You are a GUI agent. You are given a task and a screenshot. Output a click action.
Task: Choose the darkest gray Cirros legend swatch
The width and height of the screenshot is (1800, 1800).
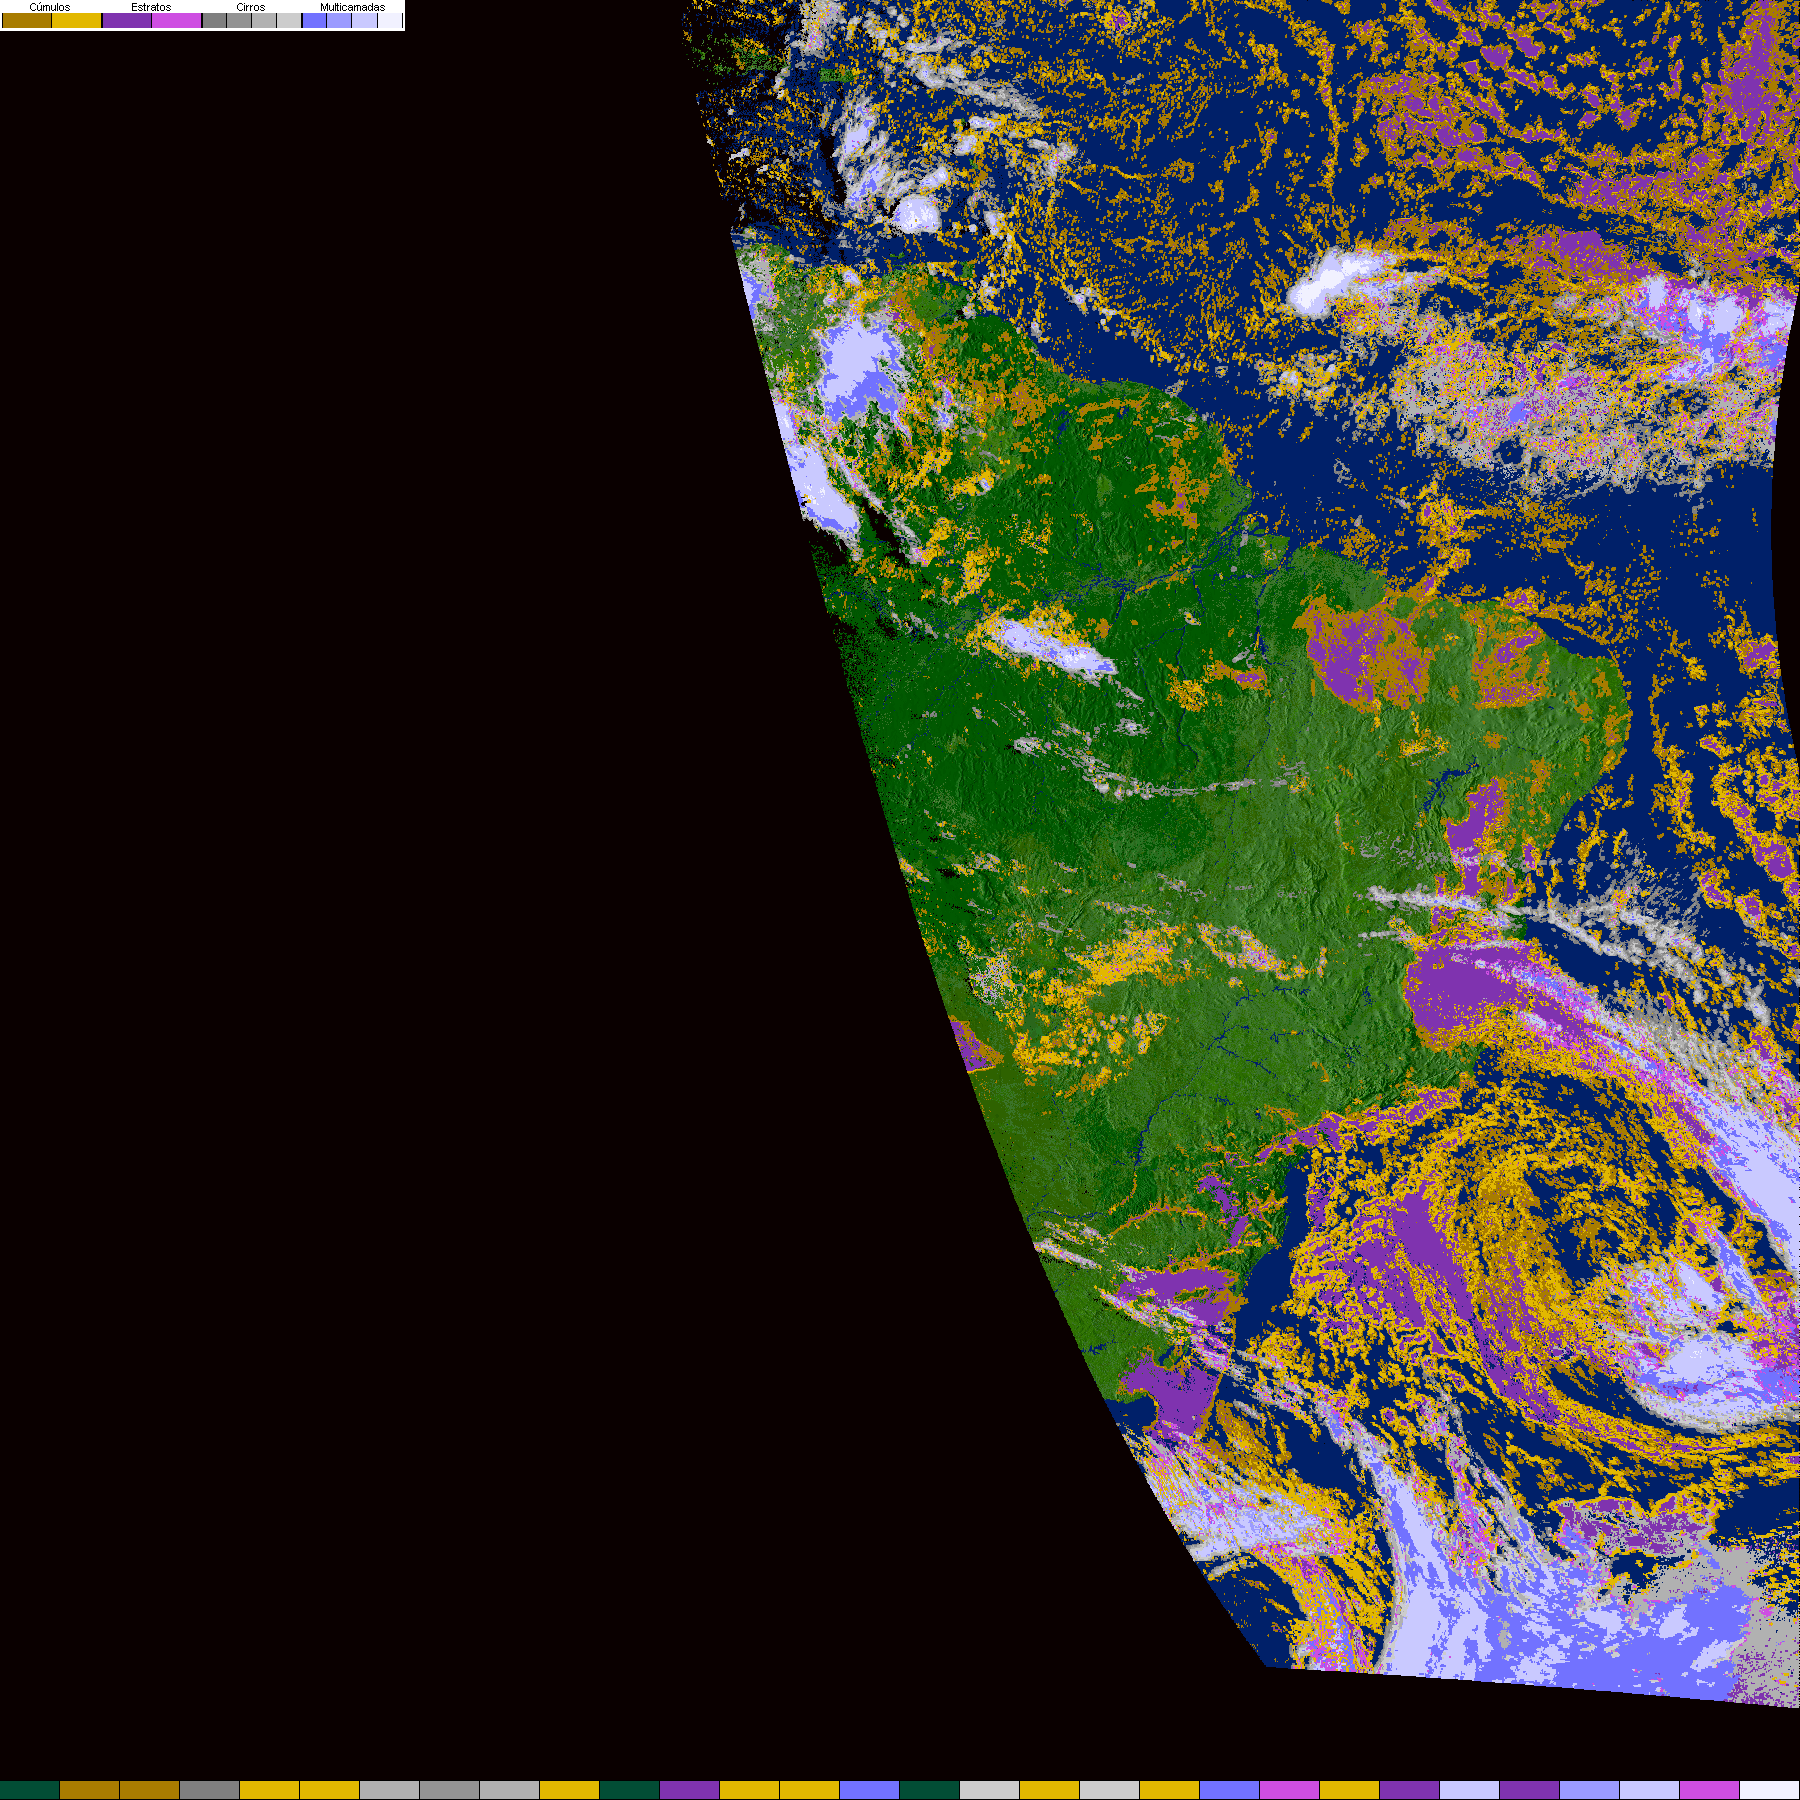coord(214,20)
